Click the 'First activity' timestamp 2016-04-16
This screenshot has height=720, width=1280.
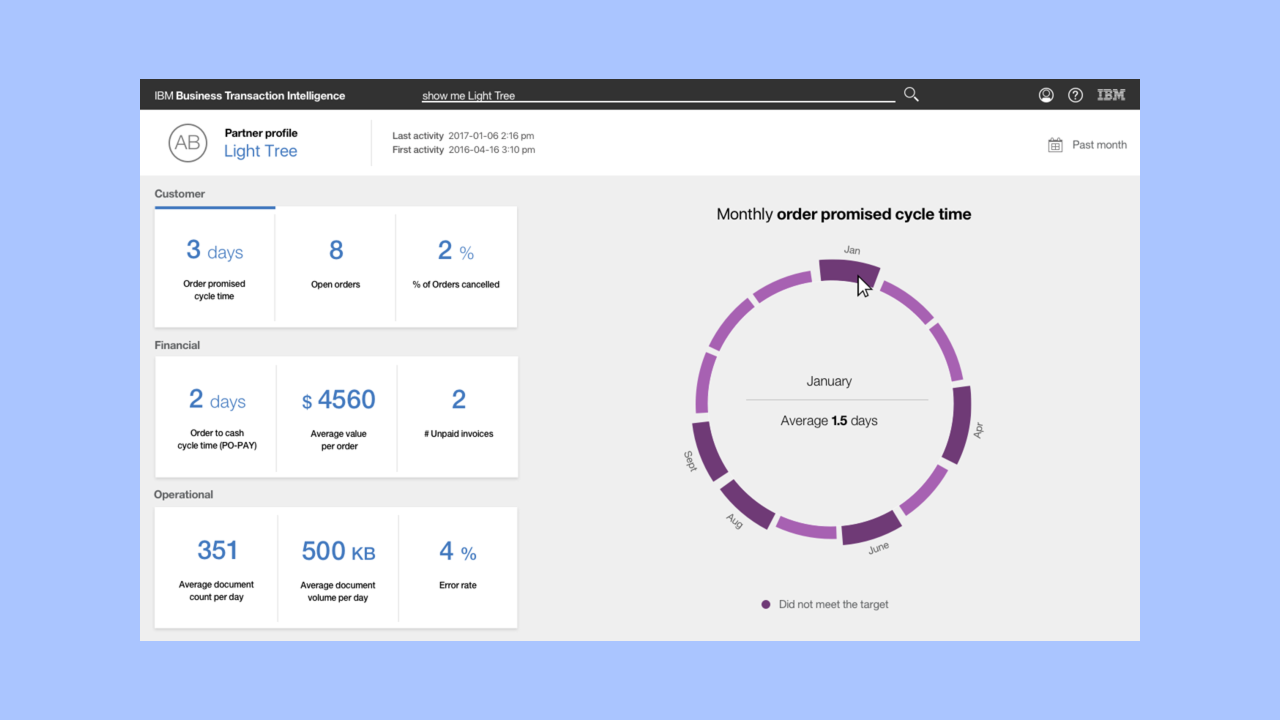[491, 150]
